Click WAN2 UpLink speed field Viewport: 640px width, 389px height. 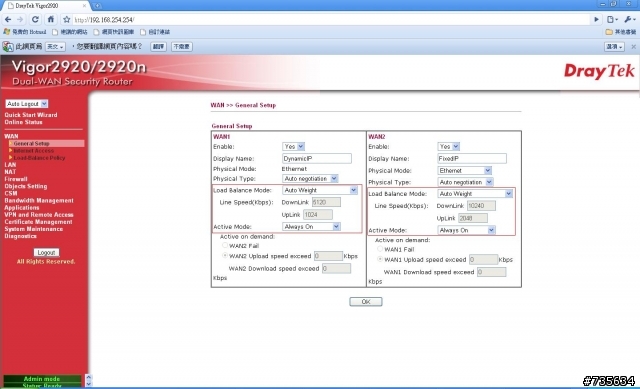click(x=473, y=218)
